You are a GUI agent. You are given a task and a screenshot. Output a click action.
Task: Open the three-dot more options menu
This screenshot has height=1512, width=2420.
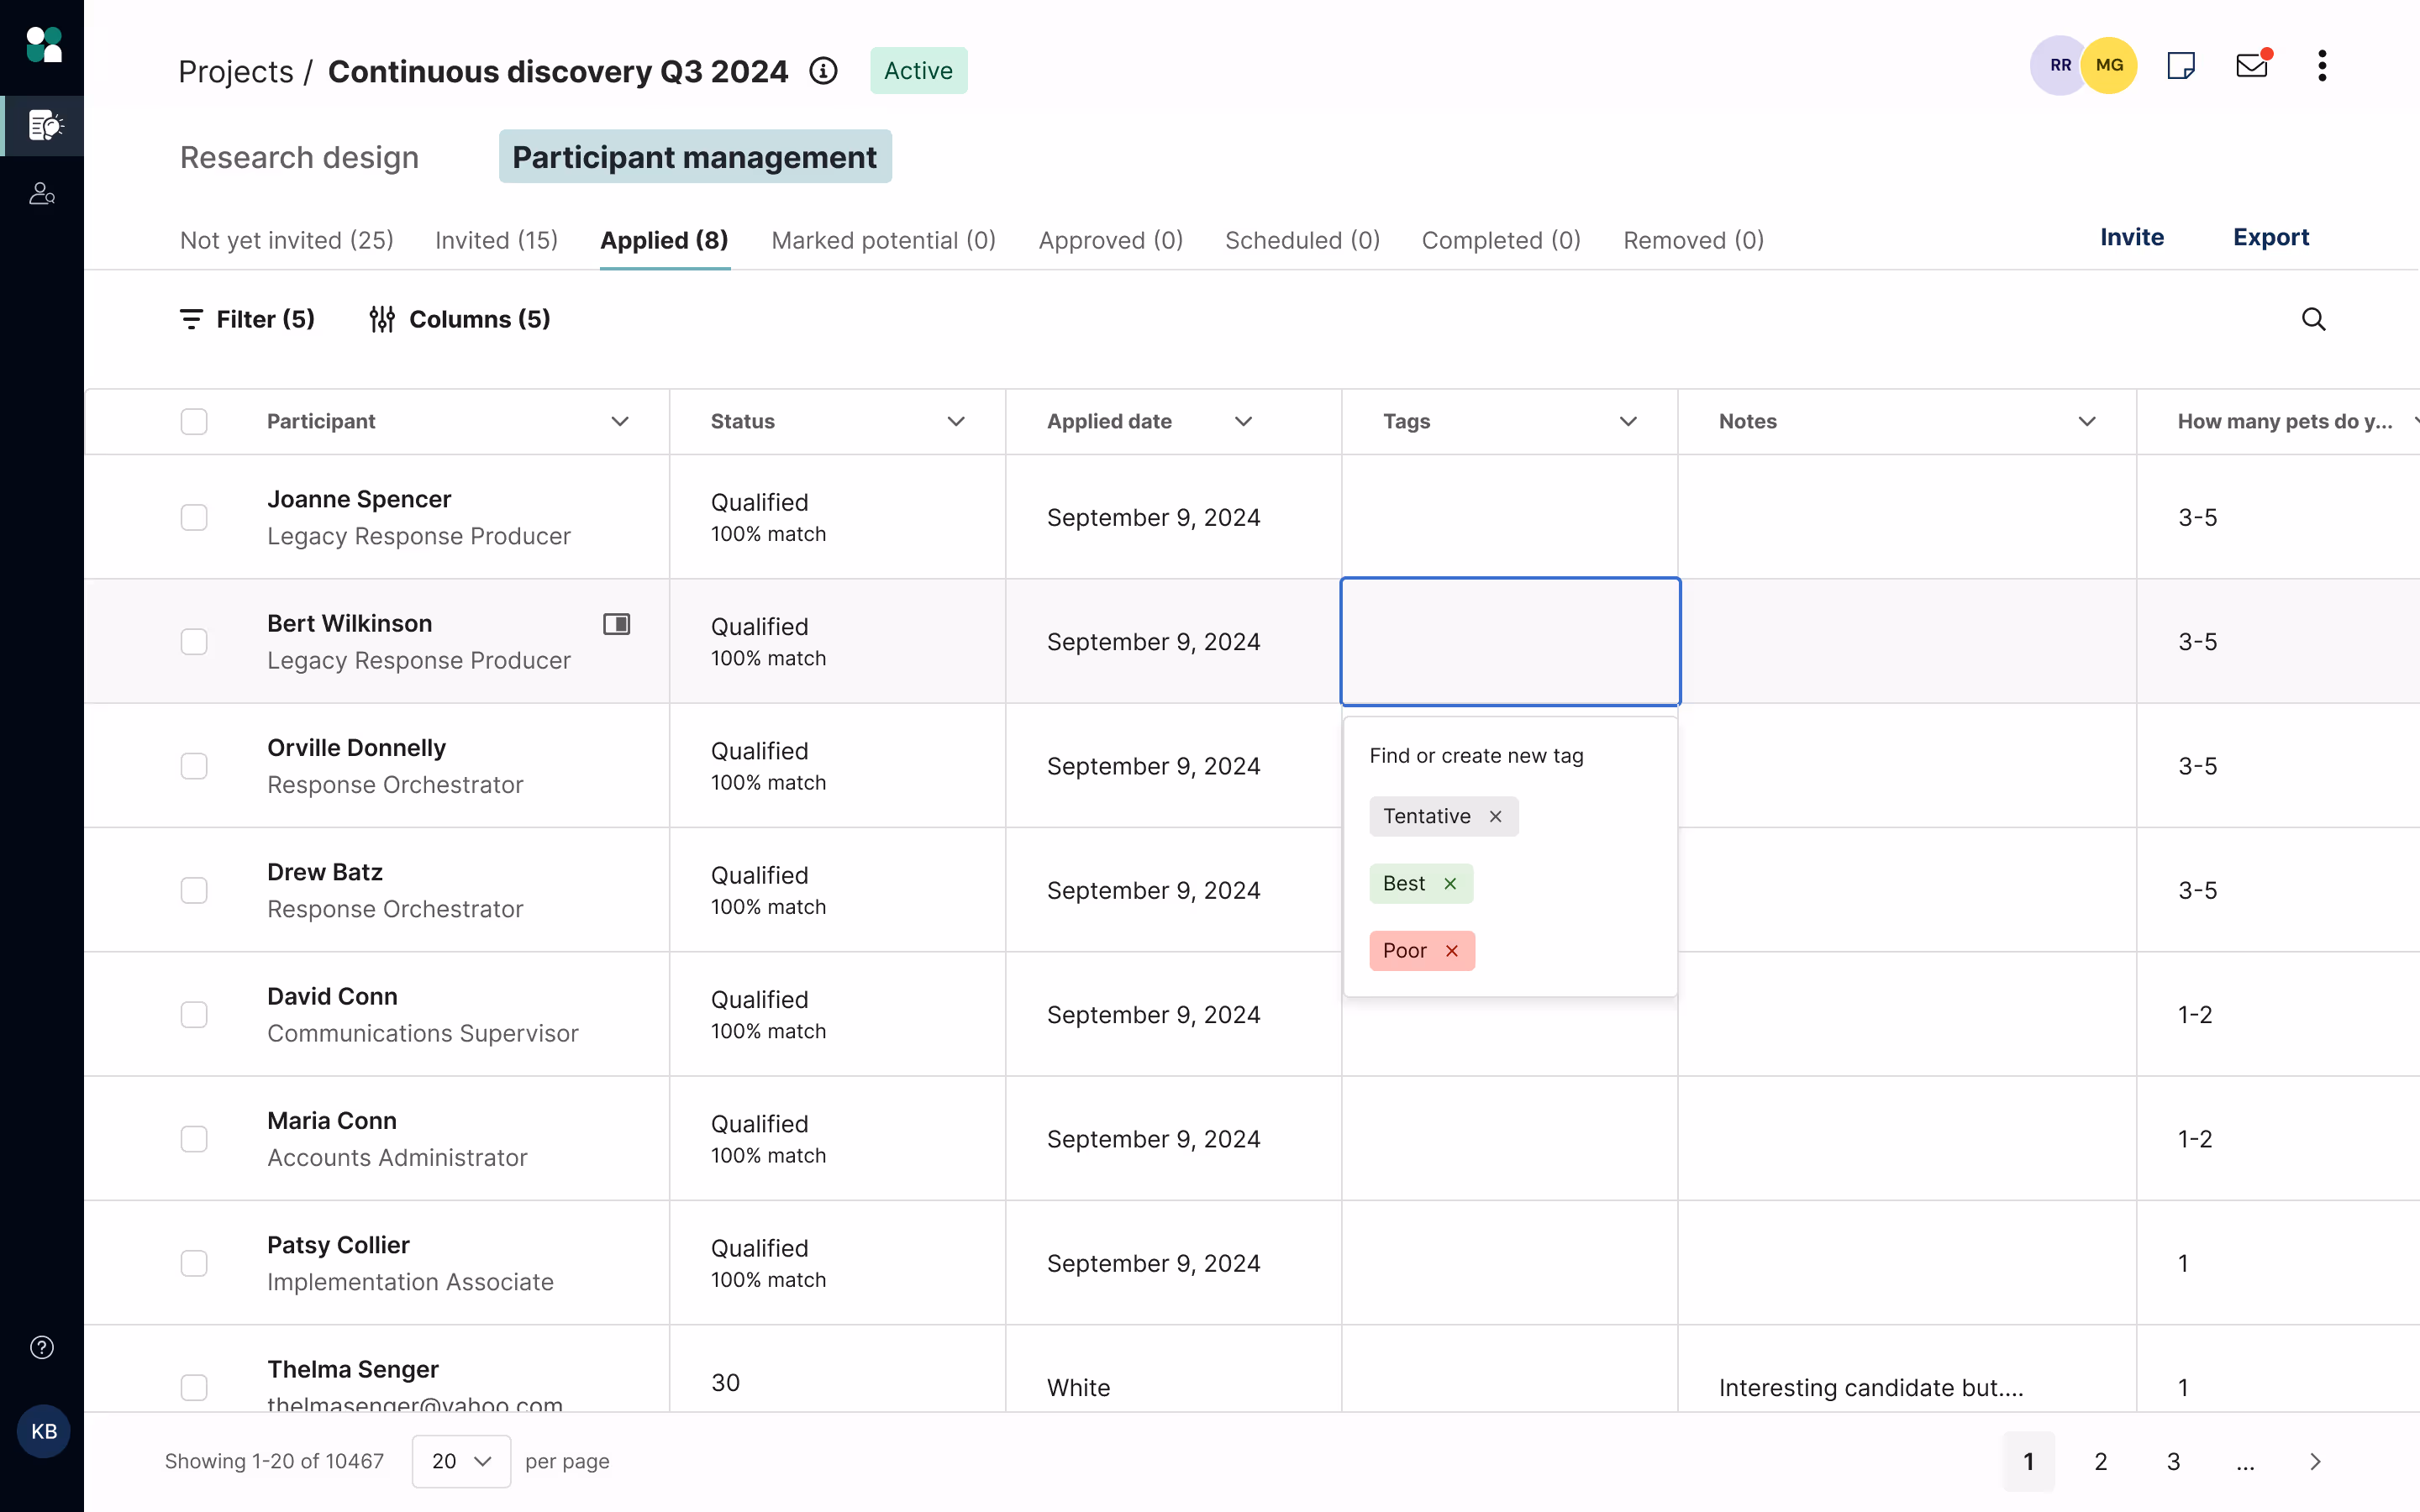[x=2322, y=66]
